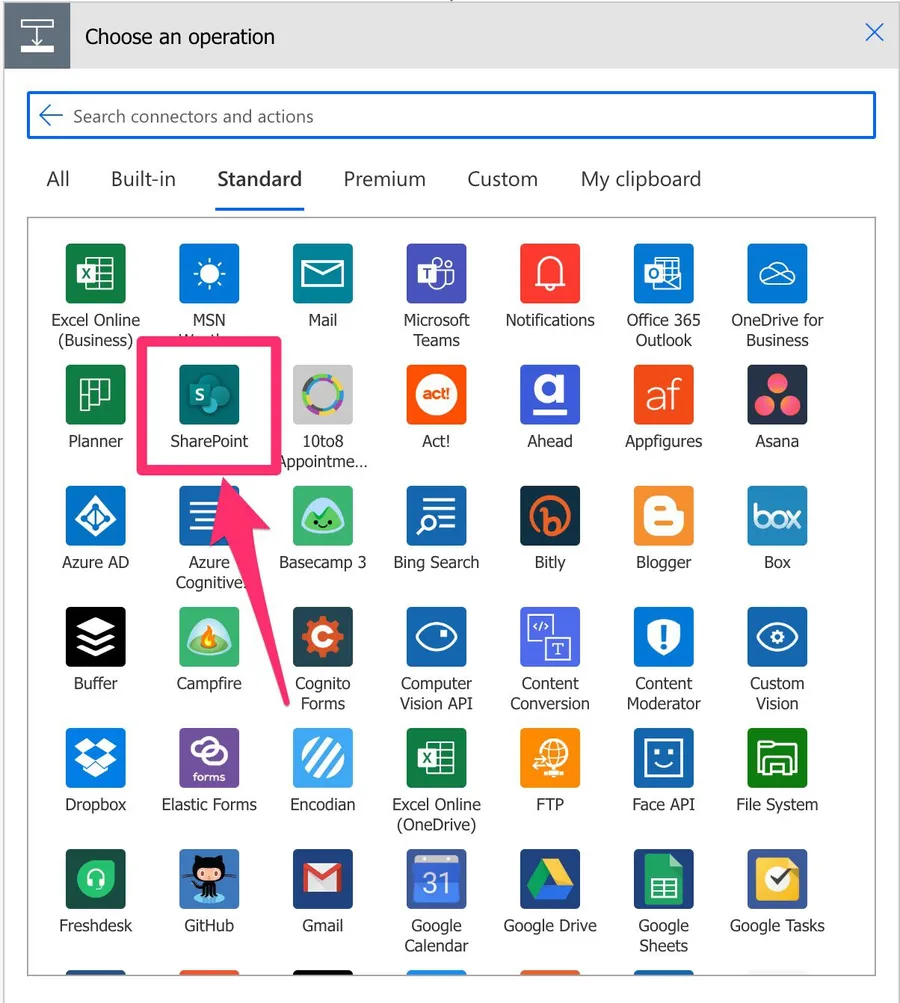Select the OneDrive for Business connector
The image size is (900, 1003).
[x=777, y=274]
